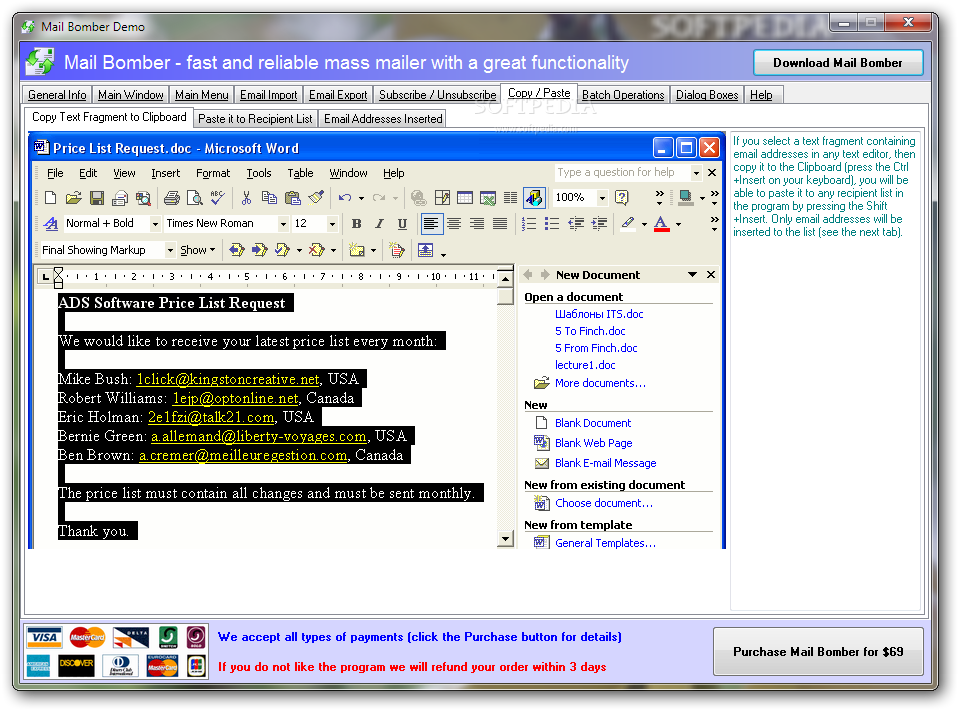Screen dimensions: 959x711
Task: Open the Table menu in Word
Action: click(x=300, y=174)
